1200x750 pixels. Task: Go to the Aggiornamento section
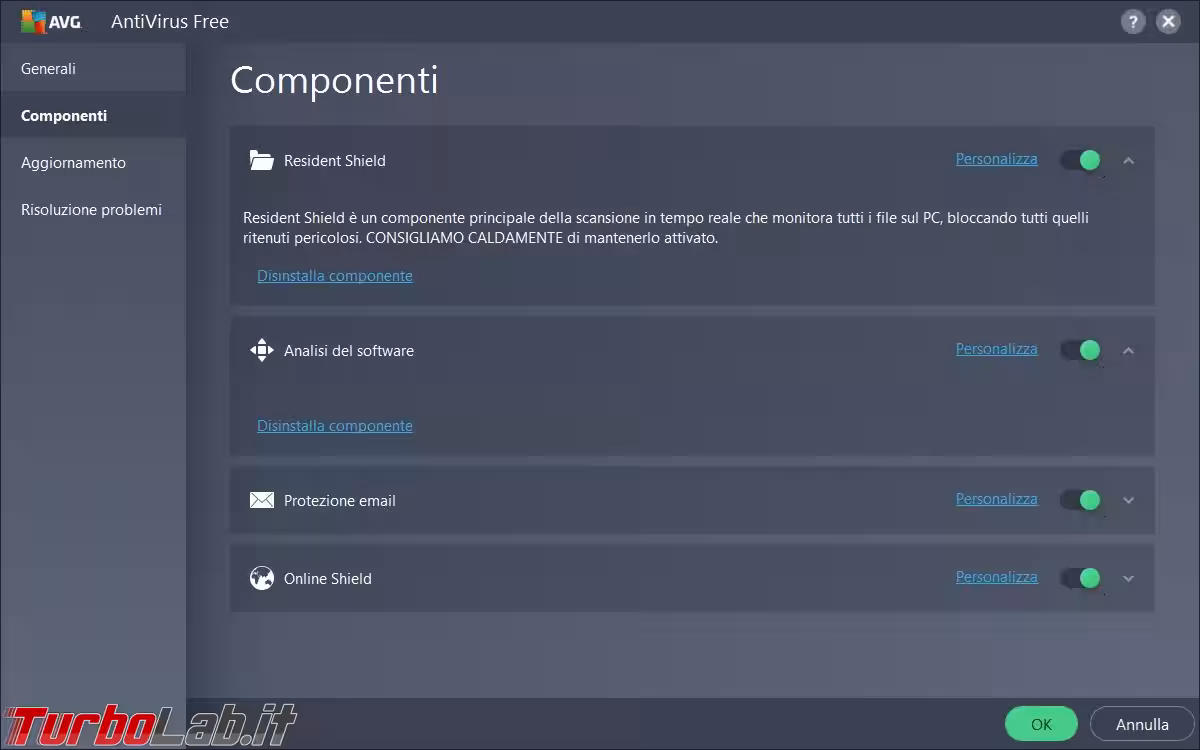(x=73, y=163)
